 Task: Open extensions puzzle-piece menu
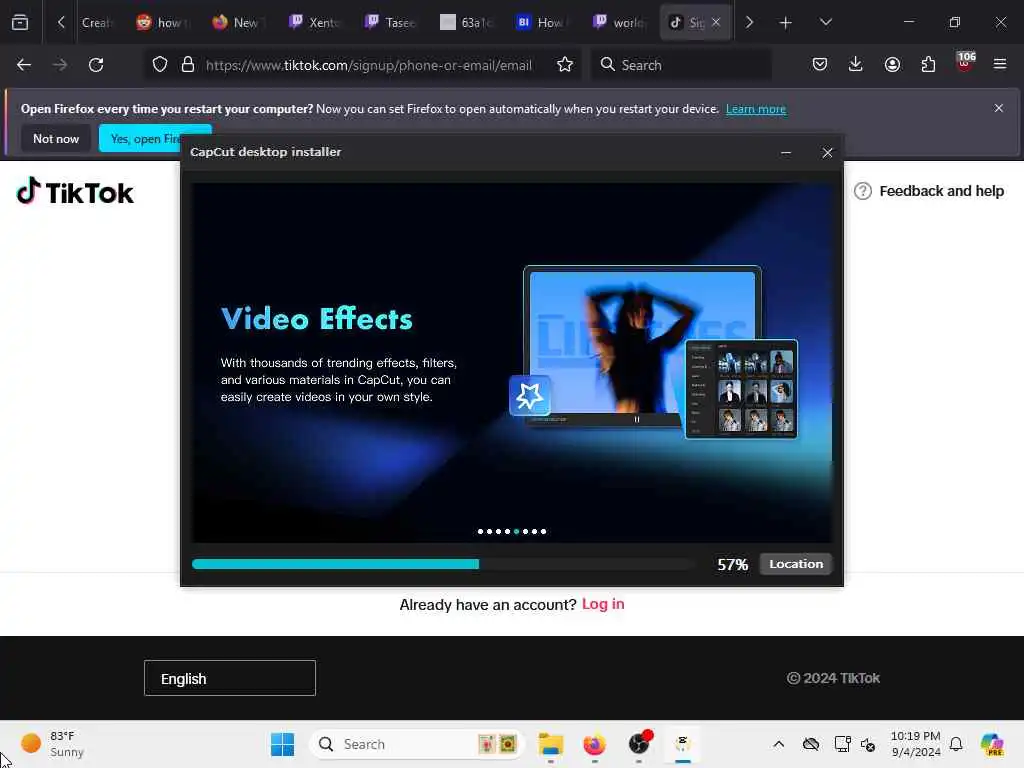click(928, 65)
